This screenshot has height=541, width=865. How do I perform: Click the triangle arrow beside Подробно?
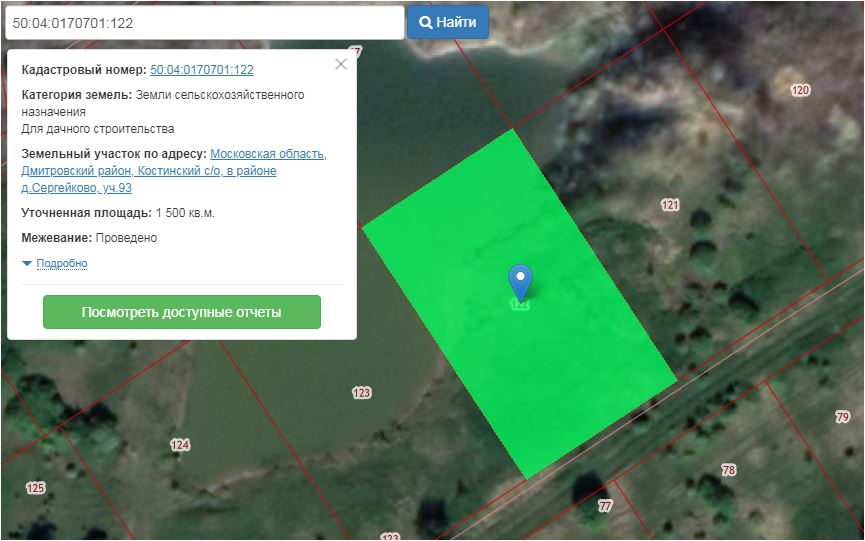pyautogui.click(x=27, y=264)
